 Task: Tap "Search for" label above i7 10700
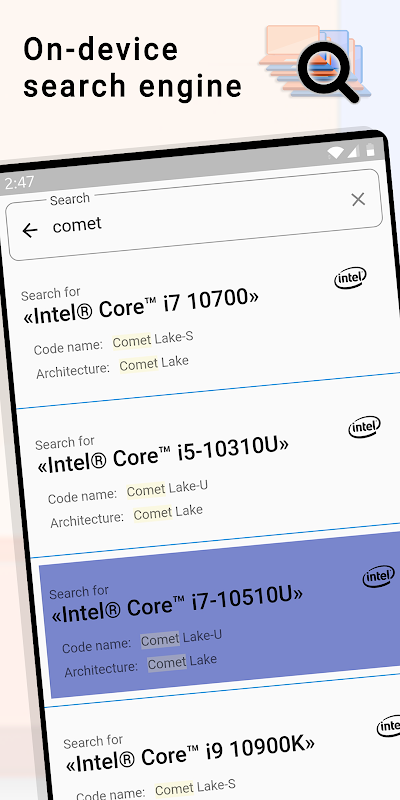[x=51, y=293]
